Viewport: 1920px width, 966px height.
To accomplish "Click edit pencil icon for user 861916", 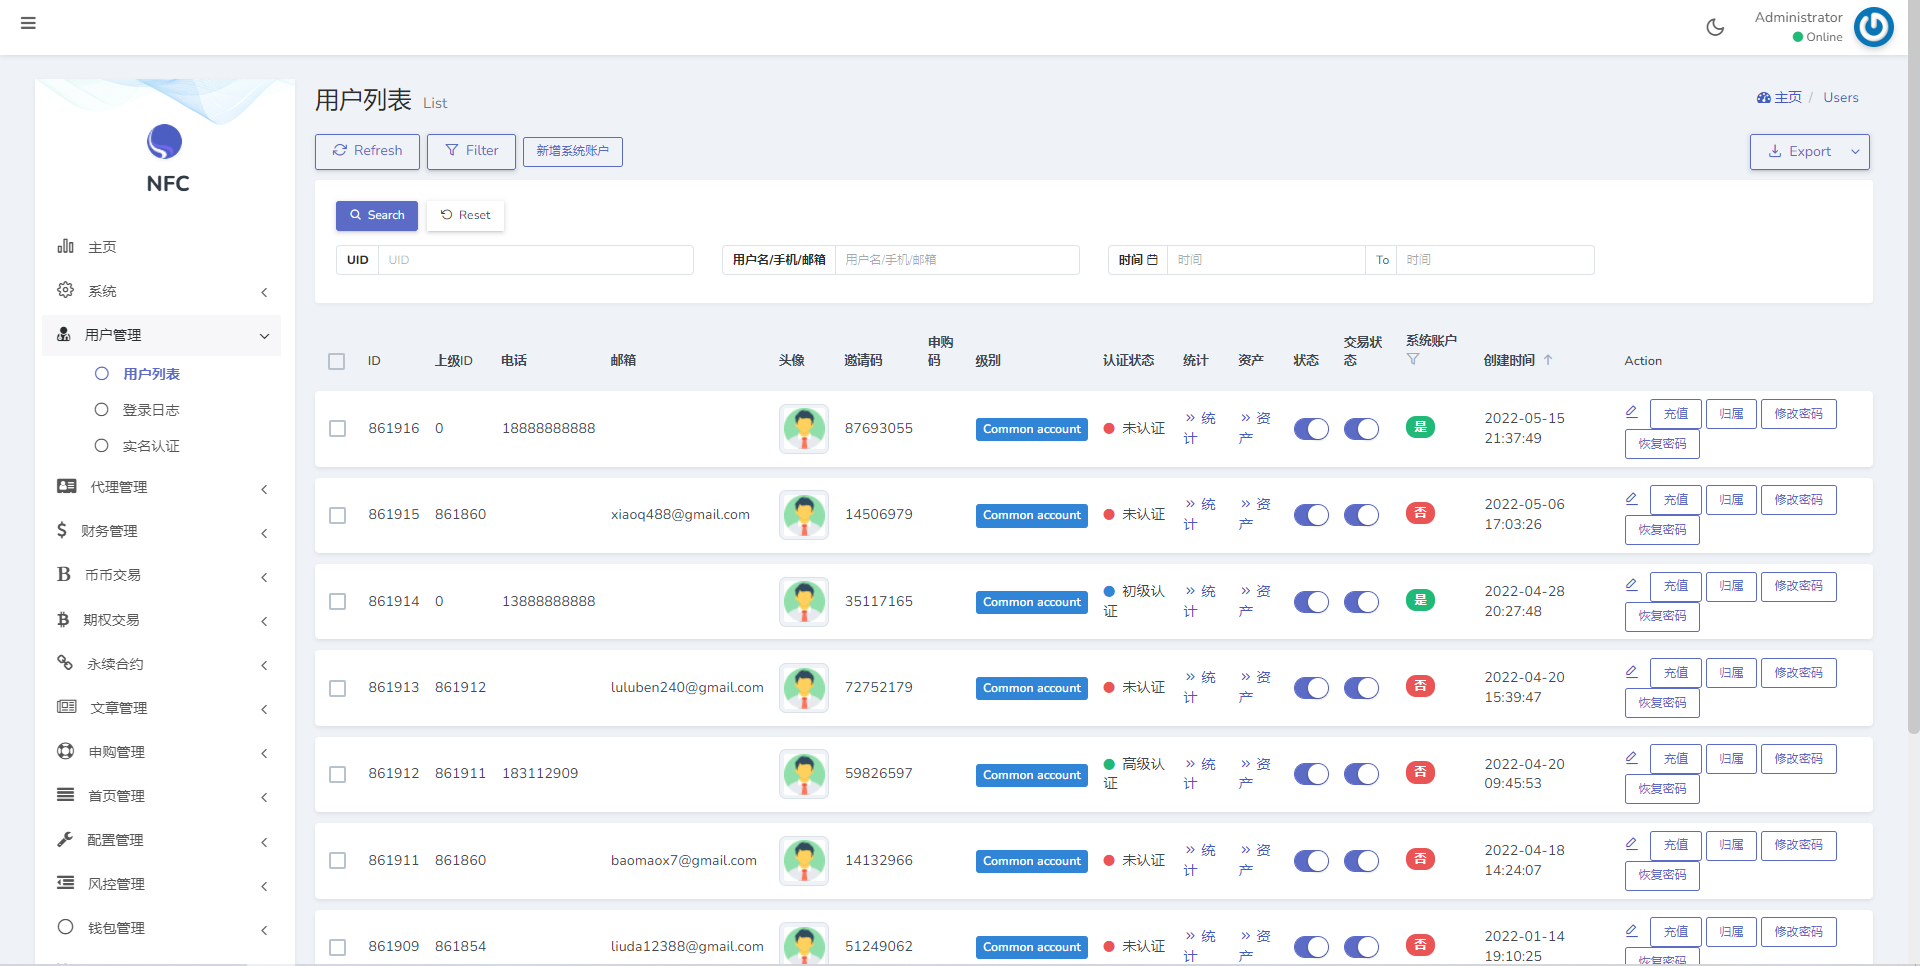I will point(1631,412).
